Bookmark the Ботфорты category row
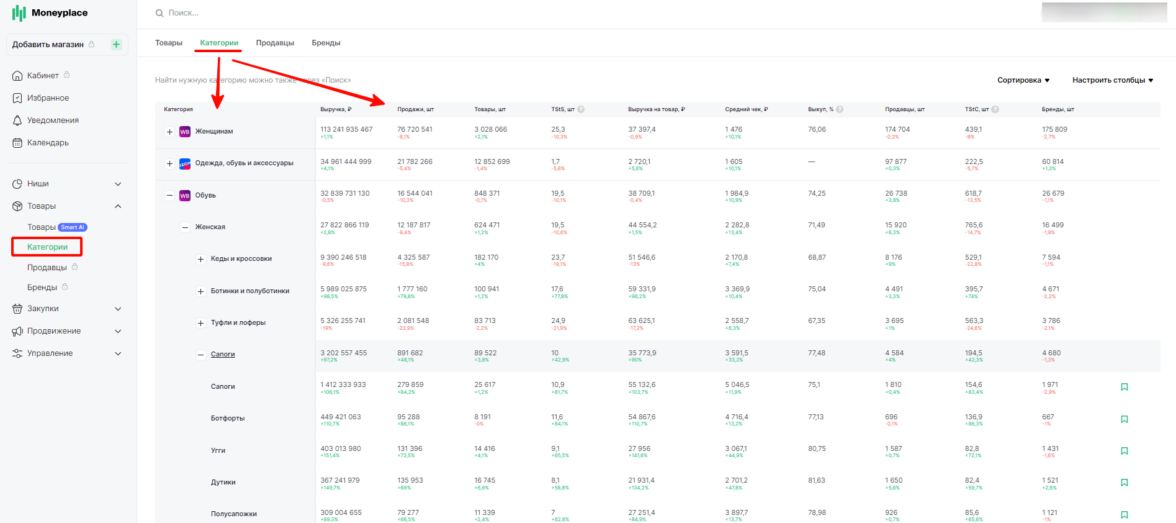1176x523 pixels. (x=1124, y=419)
